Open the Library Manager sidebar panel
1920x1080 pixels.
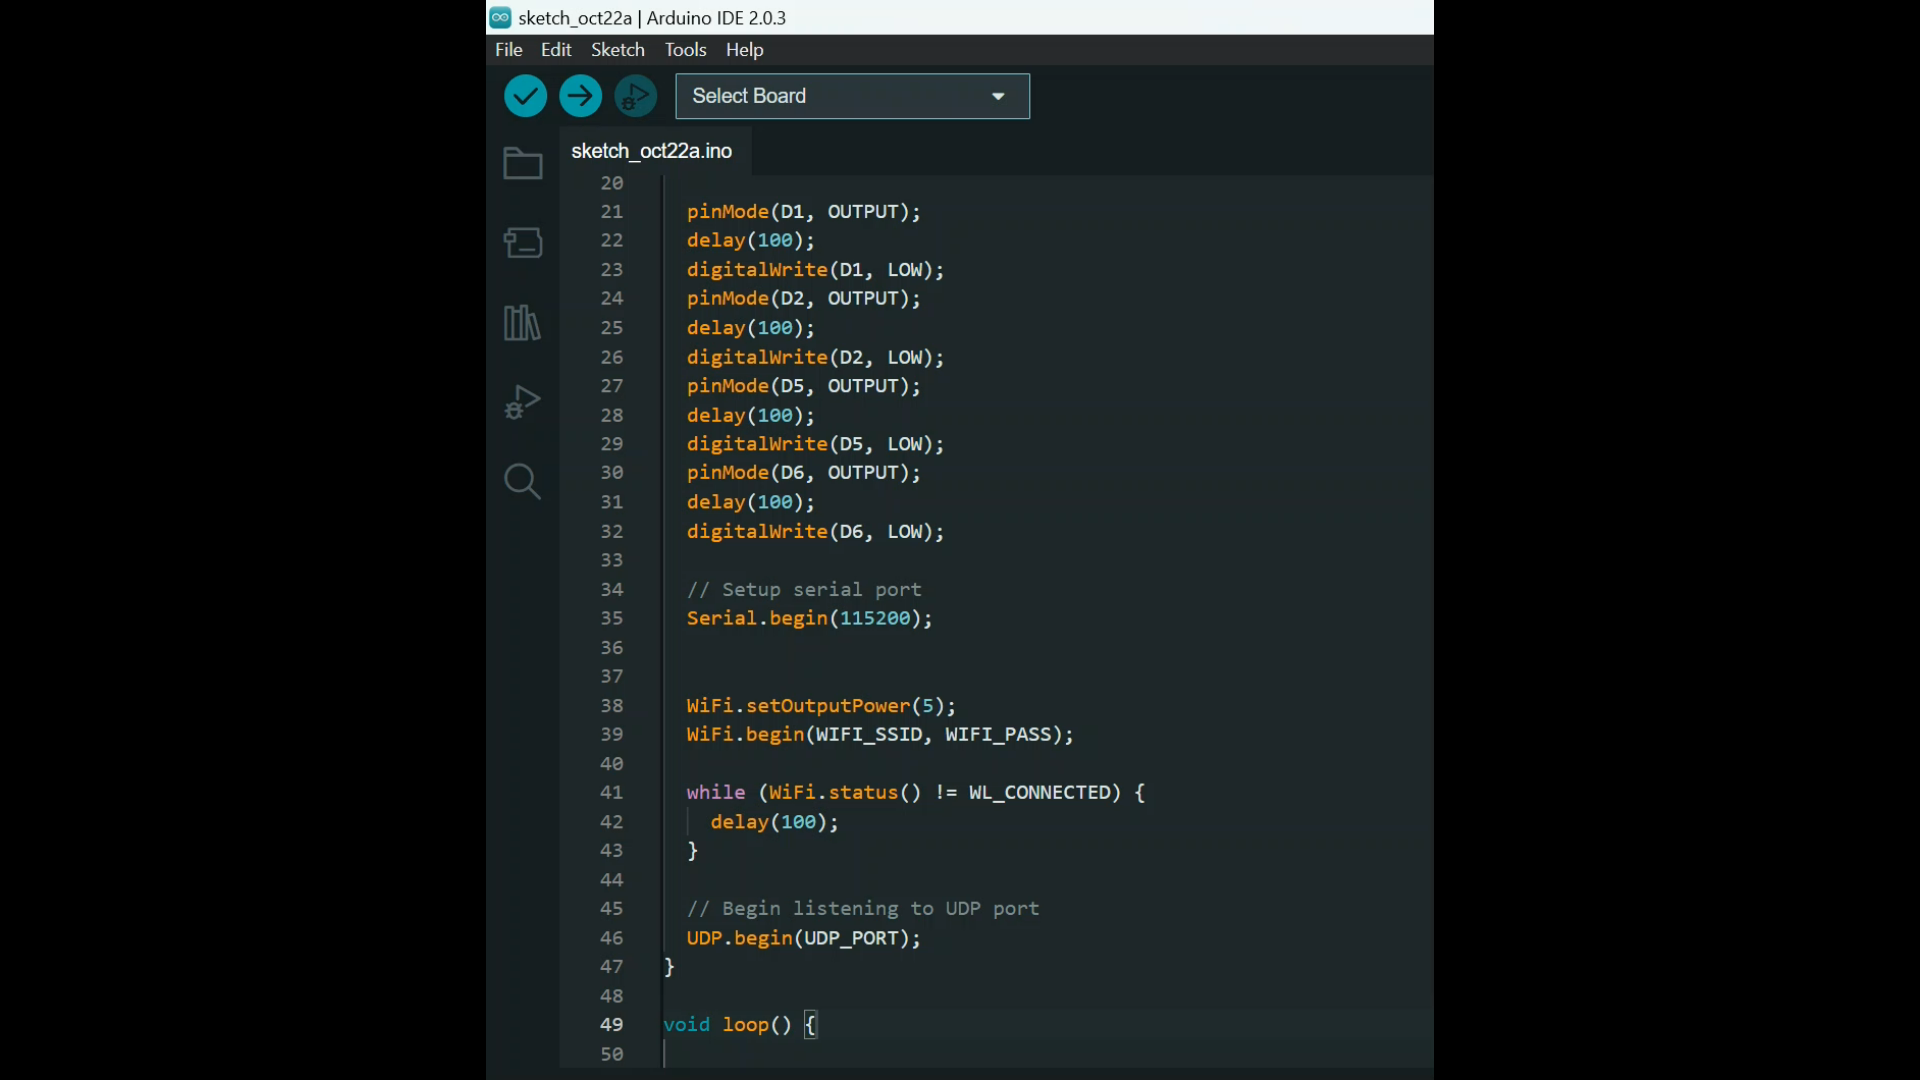point(522,322)
